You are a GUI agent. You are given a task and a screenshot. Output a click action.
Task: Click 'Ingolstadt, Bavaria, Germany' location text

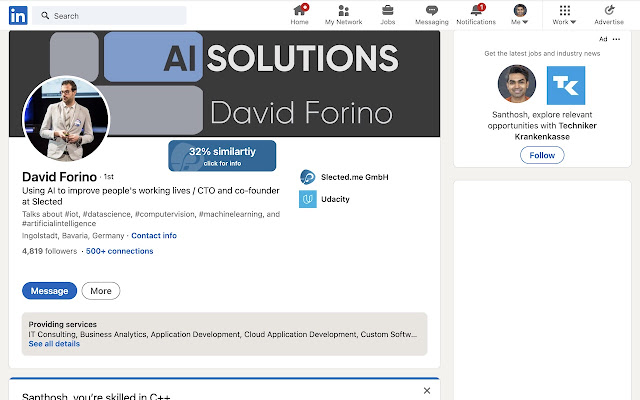pyautogui.click(x=73, y=236)
